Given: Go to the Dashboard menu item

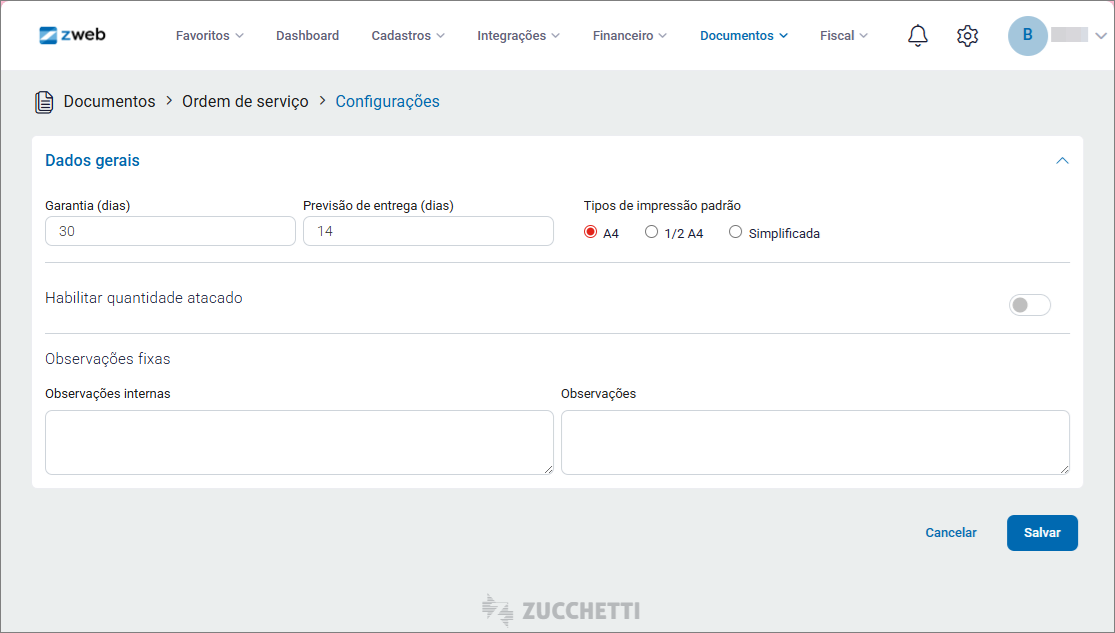Looking at the screenshot, I should coord(307,36).
